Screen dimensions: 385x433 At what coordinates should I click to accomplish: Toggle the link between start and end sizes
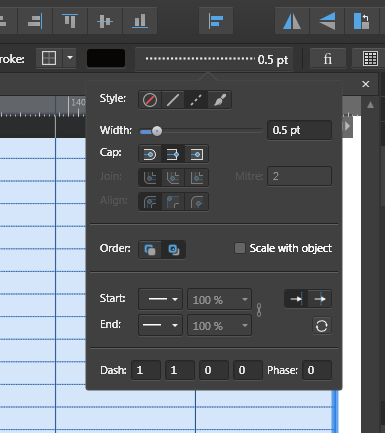pos(259,310)
